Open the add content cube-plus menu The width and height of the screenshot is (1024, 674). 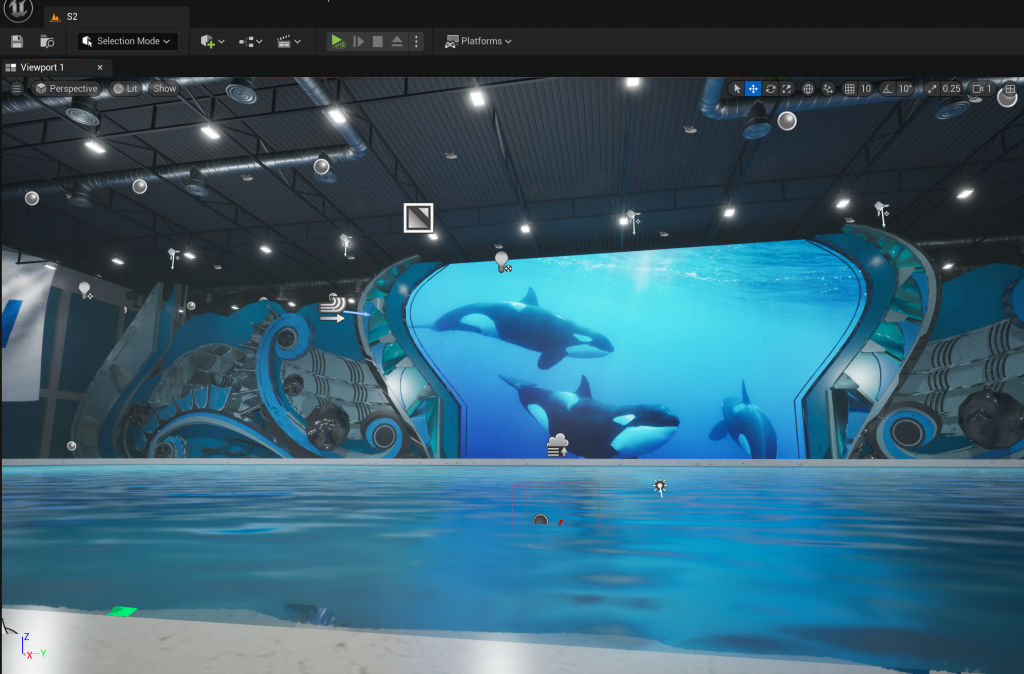(x=212, y=41)
